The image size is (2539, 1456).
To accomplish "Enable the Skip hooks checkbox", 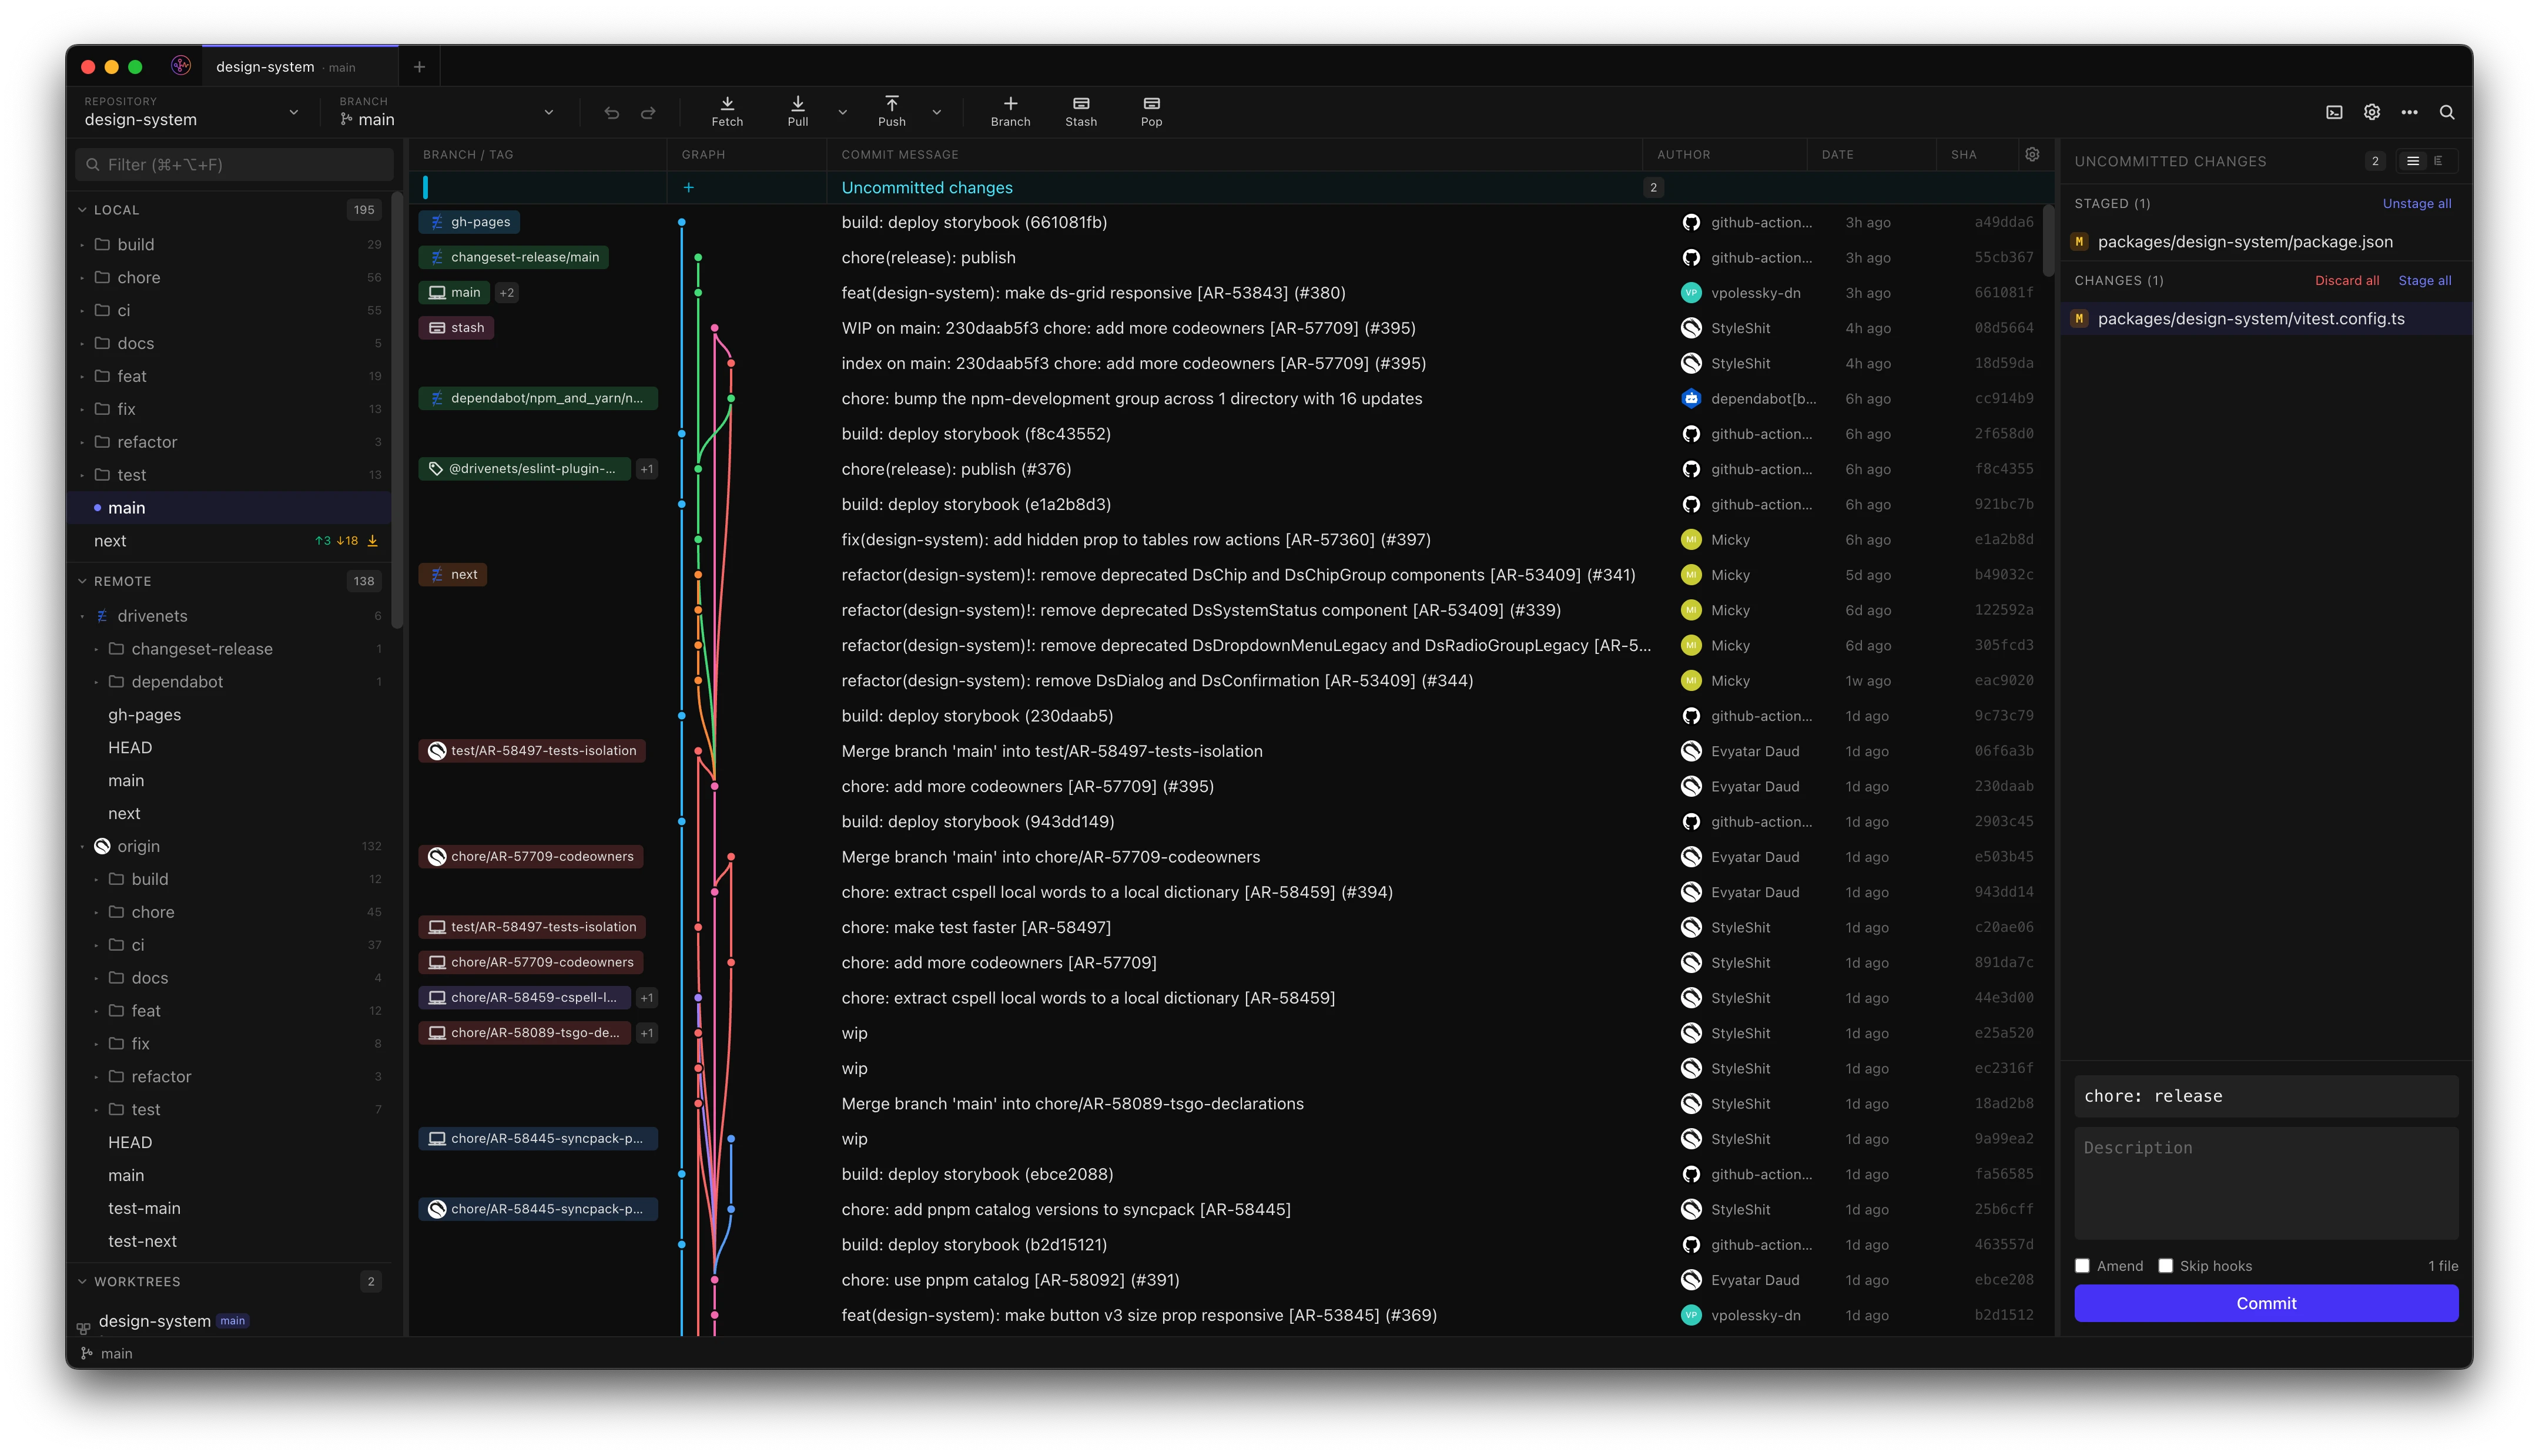I will (2165, 1266).
